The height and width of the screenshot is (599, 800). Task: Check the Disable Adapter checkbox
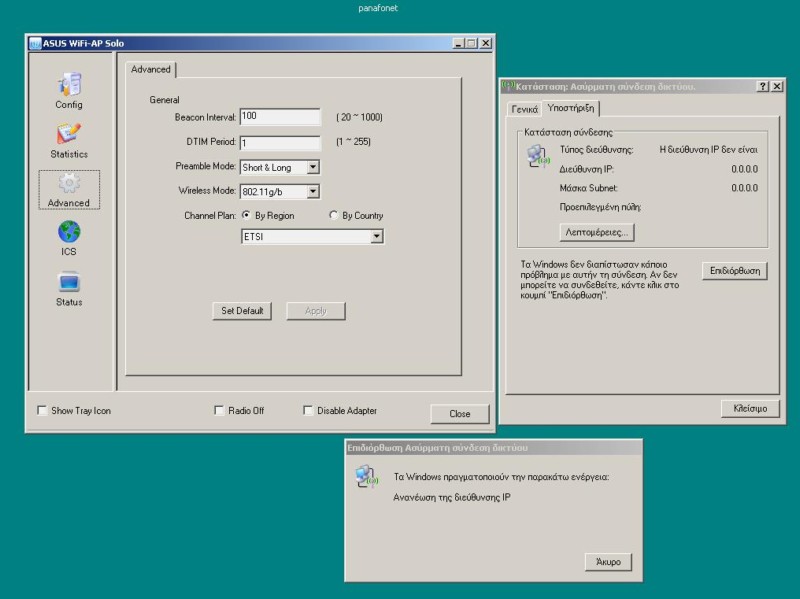click(308, 410)
